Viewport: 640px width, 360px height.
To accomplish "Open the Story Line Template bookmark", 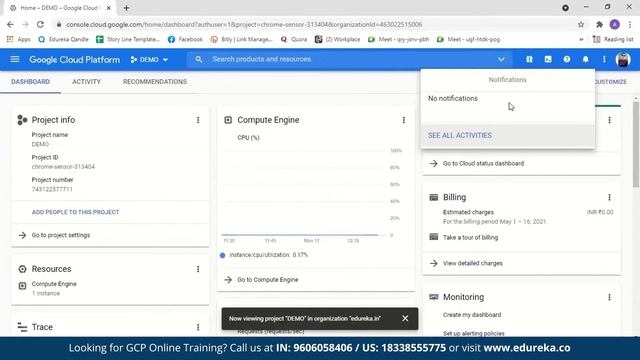I will point(128,39).
